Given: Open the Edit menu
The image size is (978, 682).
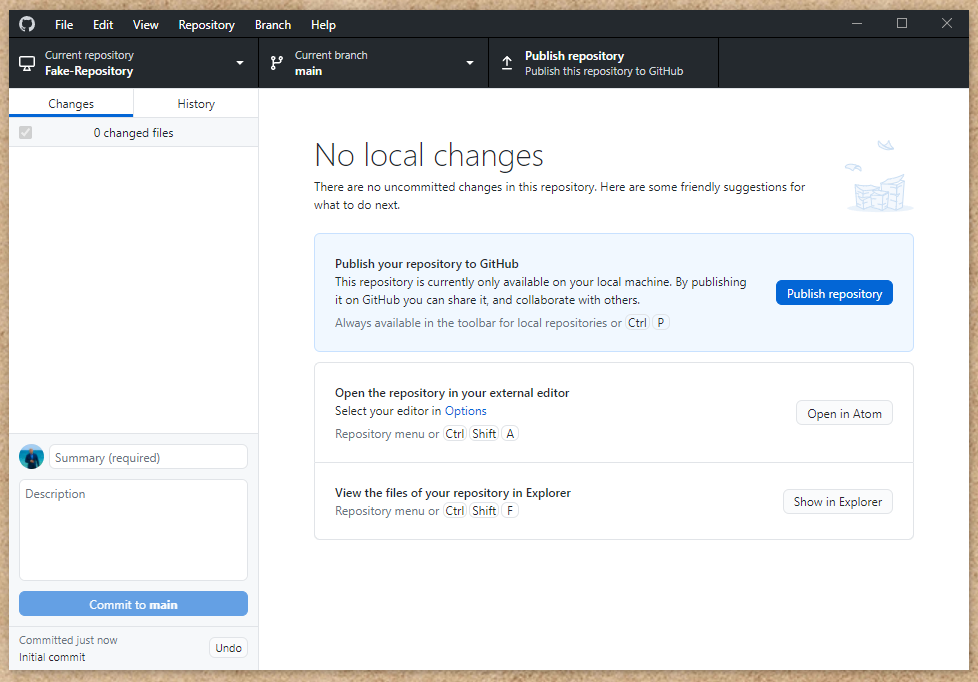Looking at the screenshot, I should 103,25.
